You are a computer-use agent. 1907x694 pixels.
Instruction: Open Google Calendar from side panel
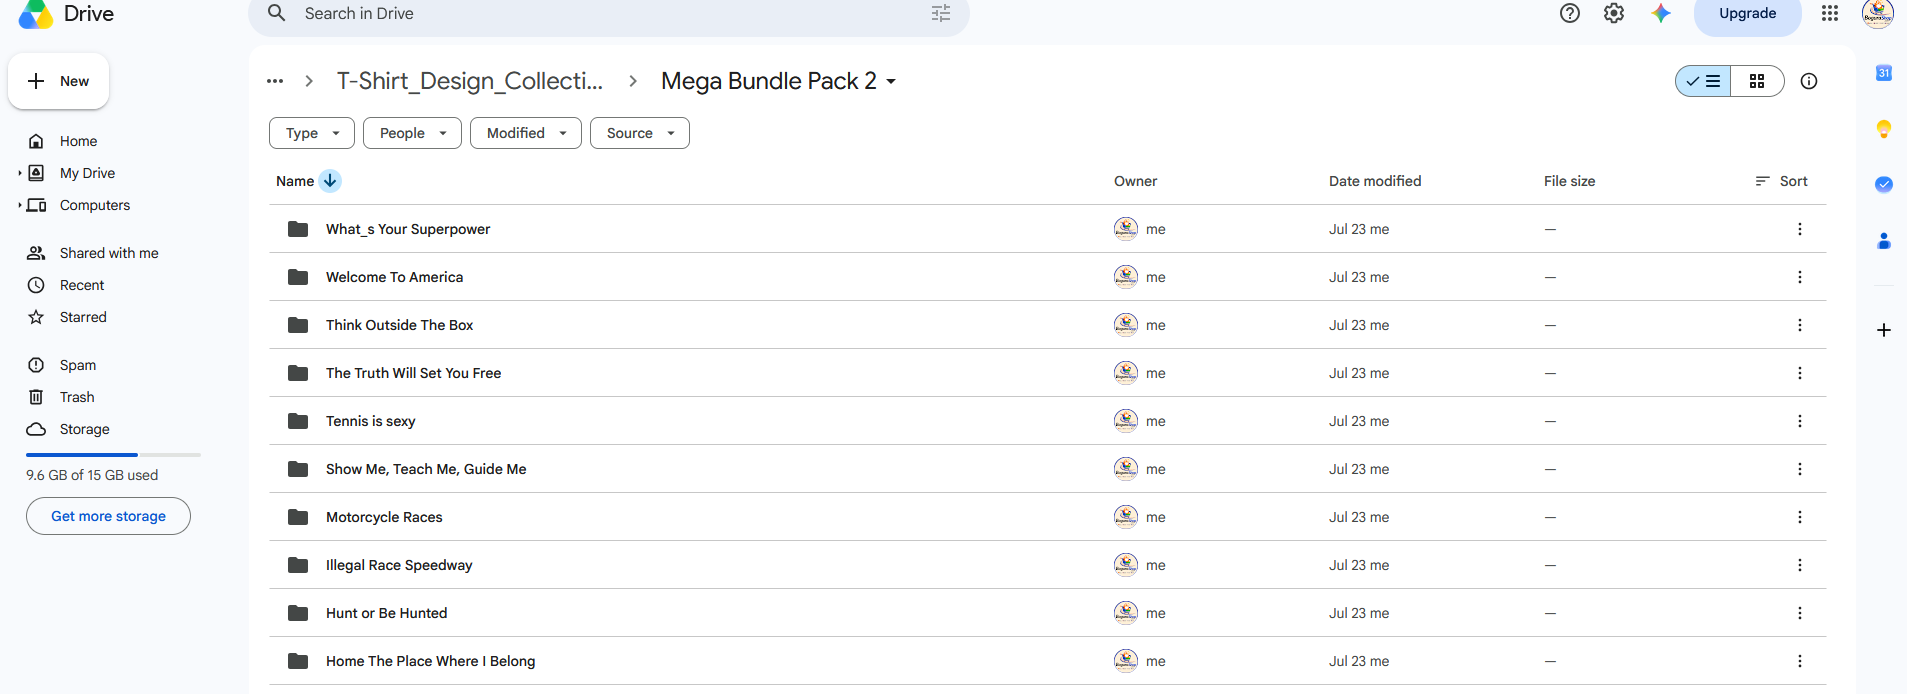pyautogui.click(x=1884, y=73)
